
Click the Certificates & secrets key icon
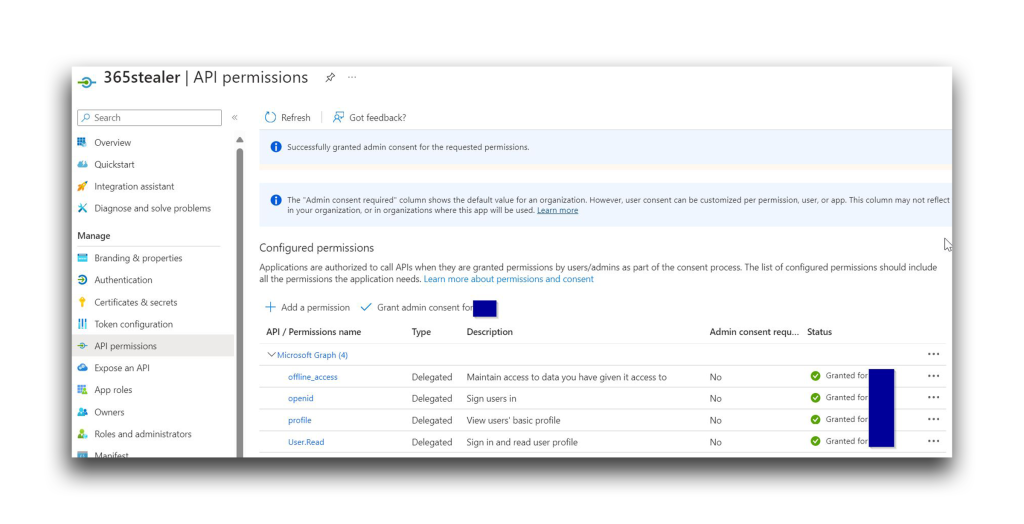[82, 302]
